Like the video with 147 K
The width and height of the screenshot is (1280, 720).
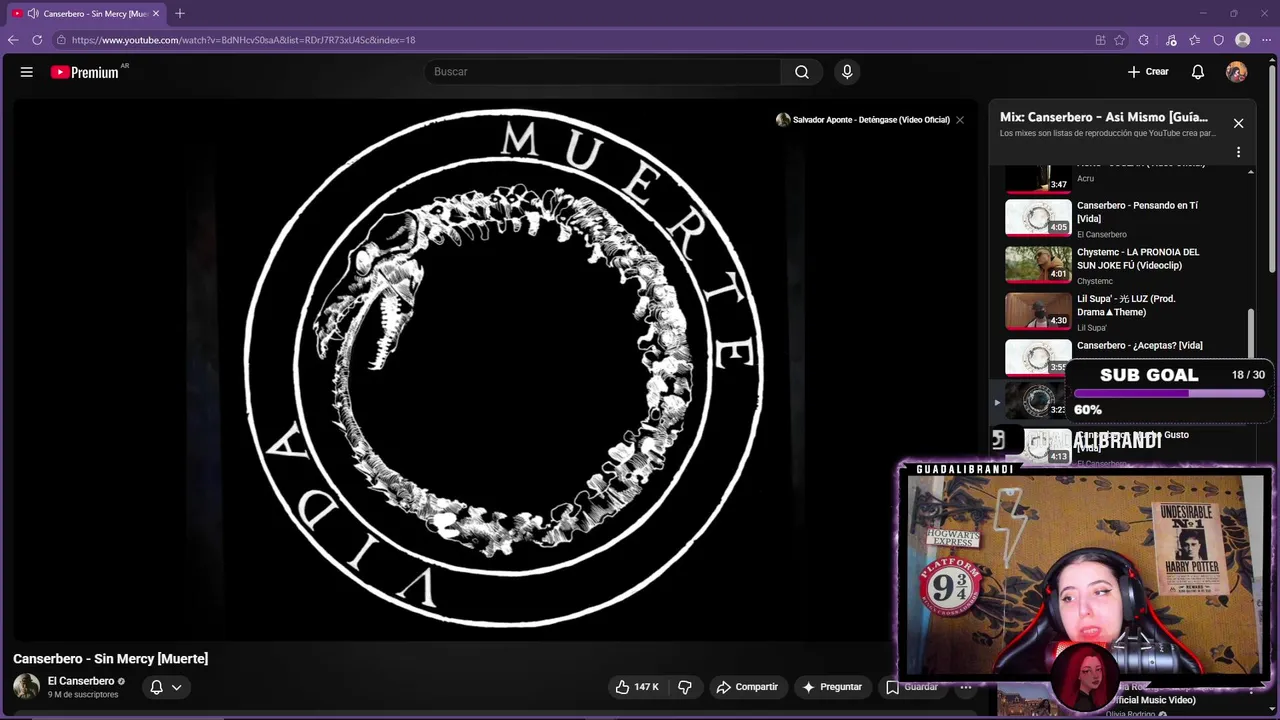pyautogui.click(x=637, y=687)
